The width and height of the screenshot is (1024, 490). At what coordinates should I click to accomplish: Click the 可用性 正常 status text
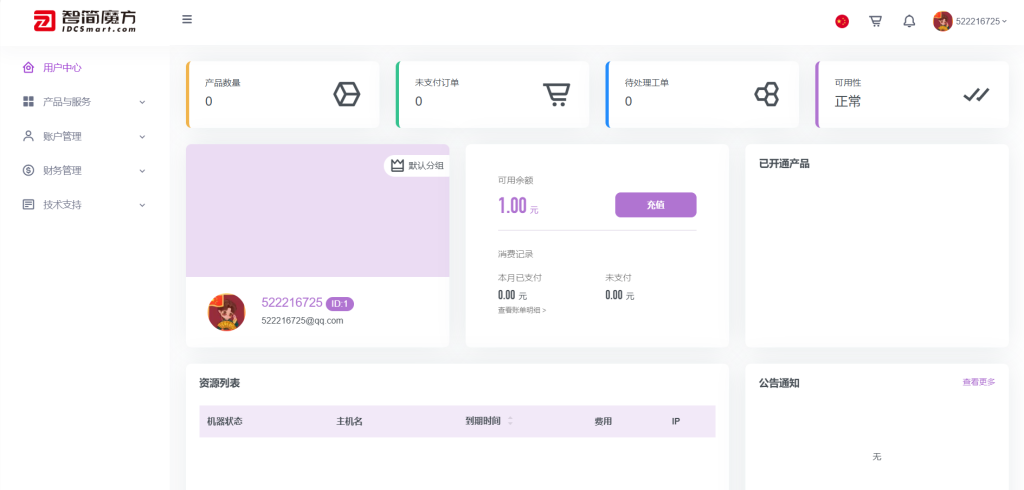click(x=848, y=101)
